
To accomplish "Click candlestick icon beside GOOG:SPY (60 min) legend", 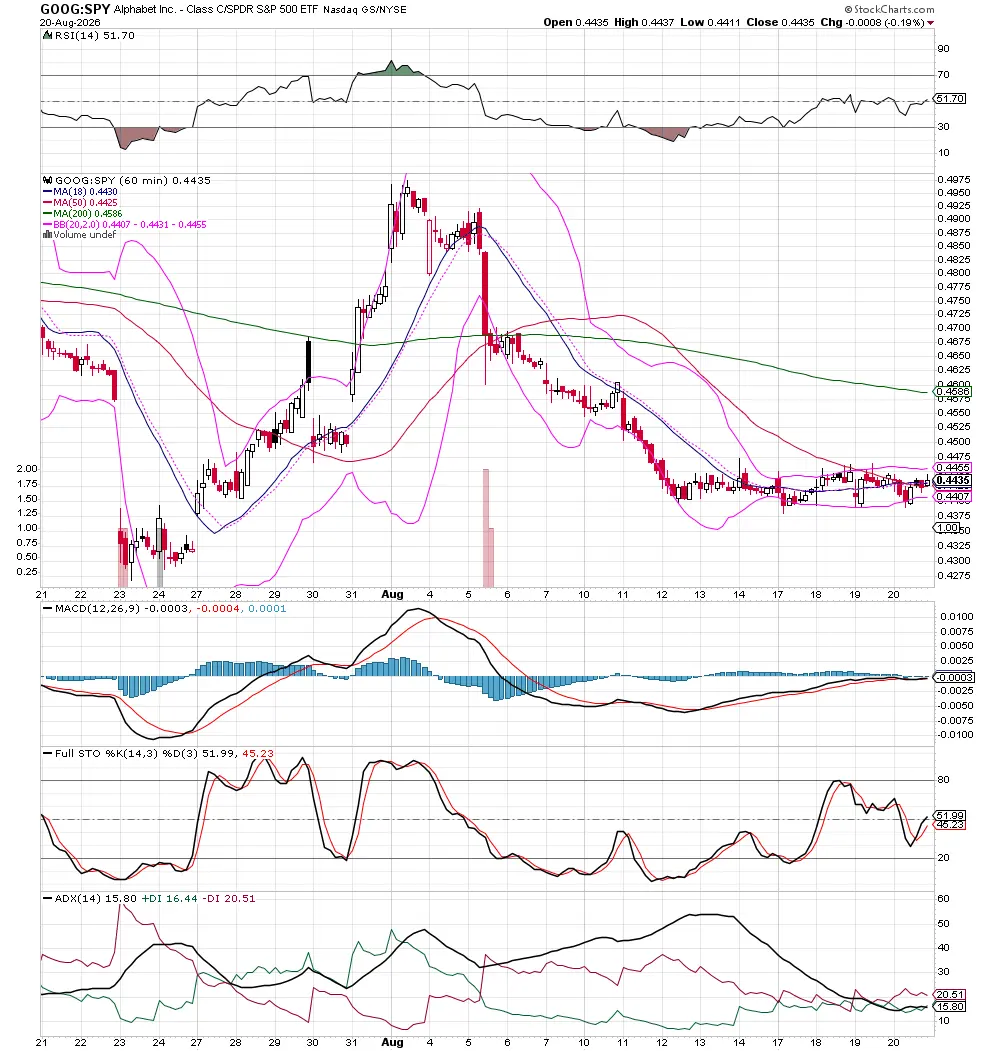I will point(47,180).
